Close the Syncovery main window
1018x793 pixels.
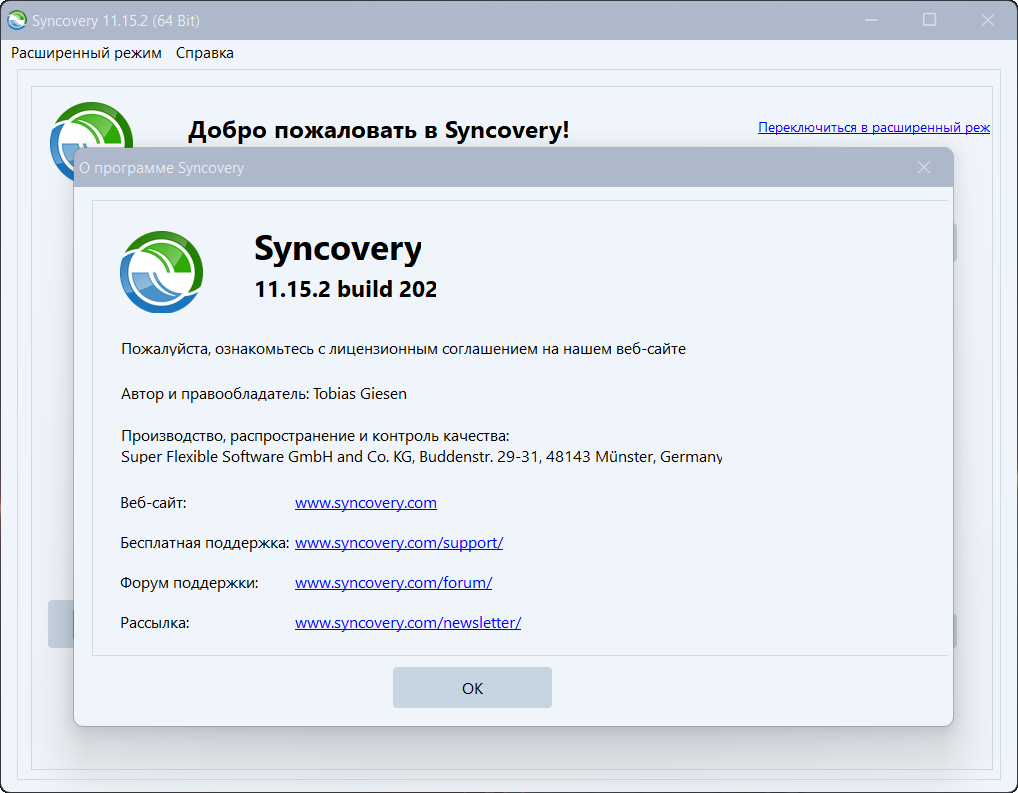987,20
